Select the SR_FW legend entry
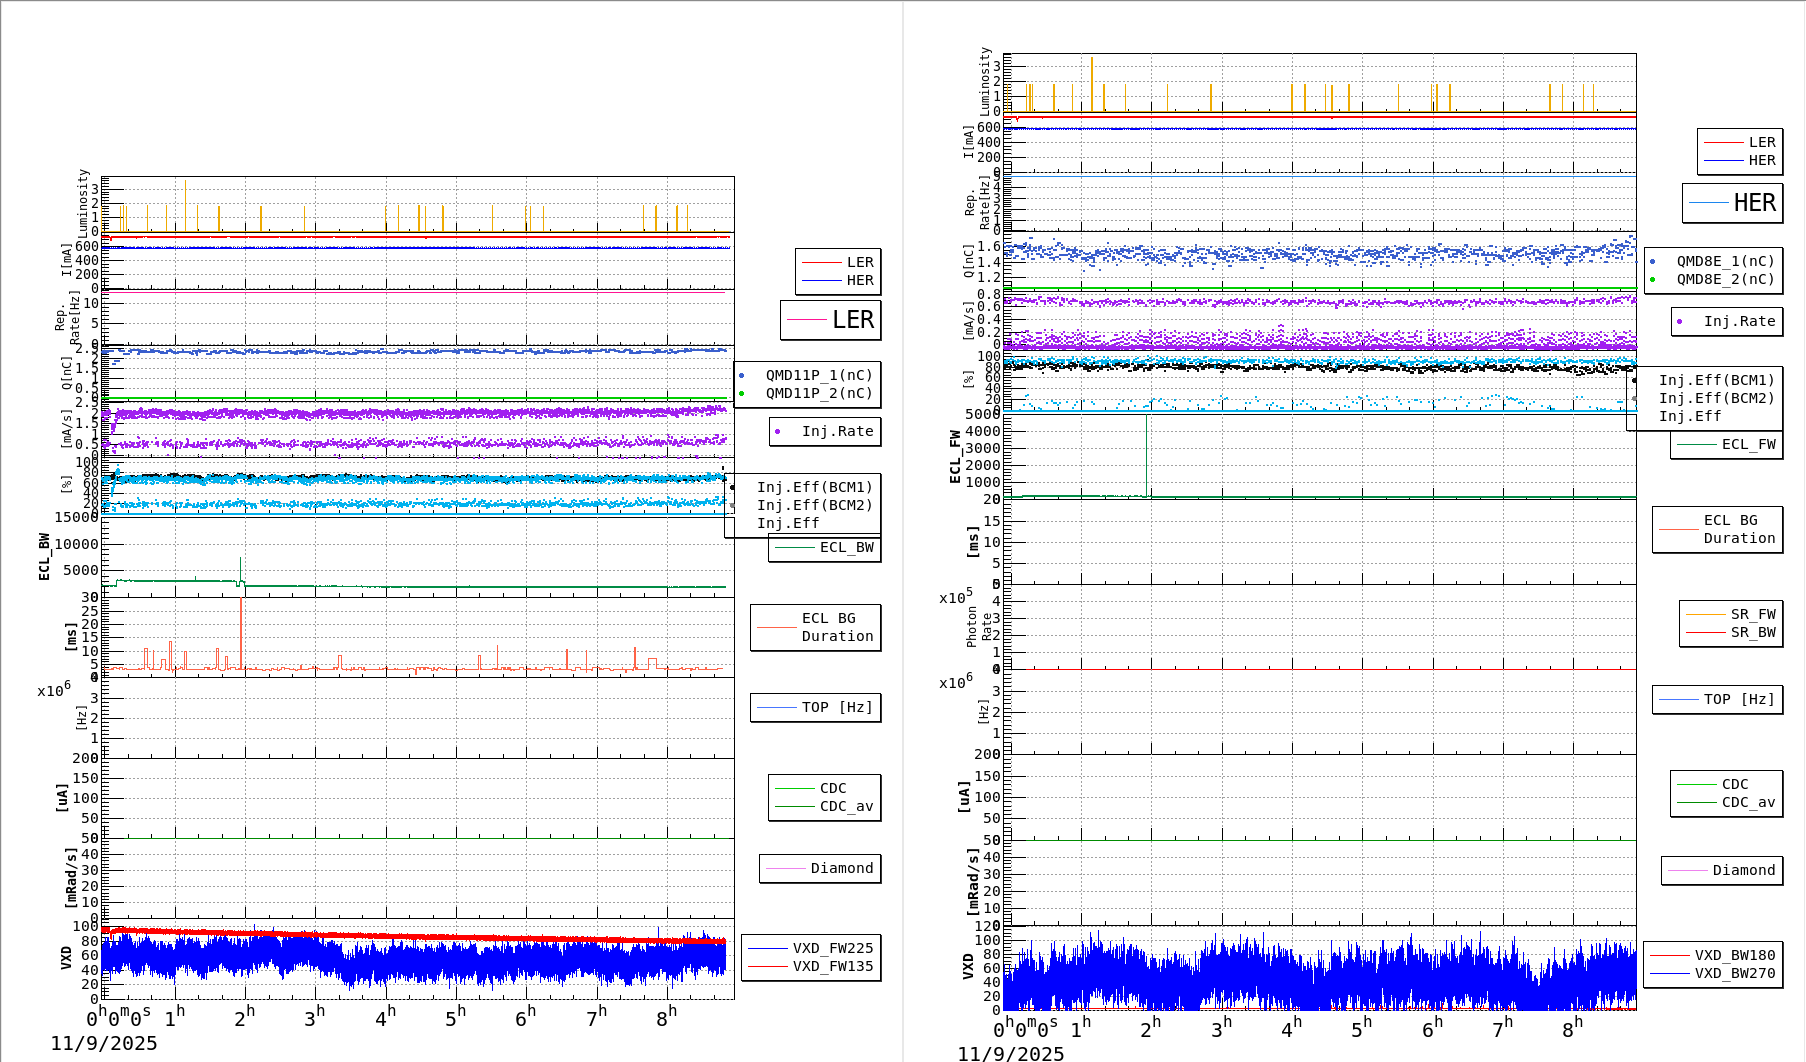This screenshot has height=1062, width=1806. coord(1752,614)
